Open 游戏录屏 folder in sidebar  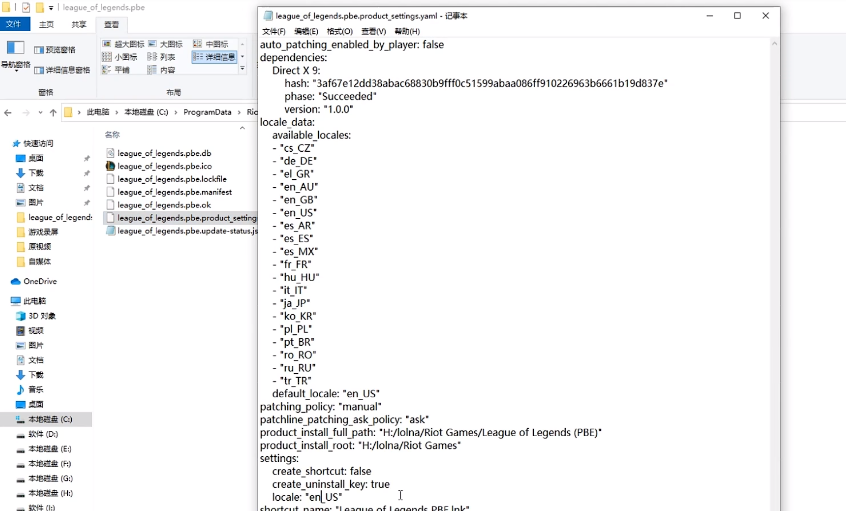(x=37, y=232)
